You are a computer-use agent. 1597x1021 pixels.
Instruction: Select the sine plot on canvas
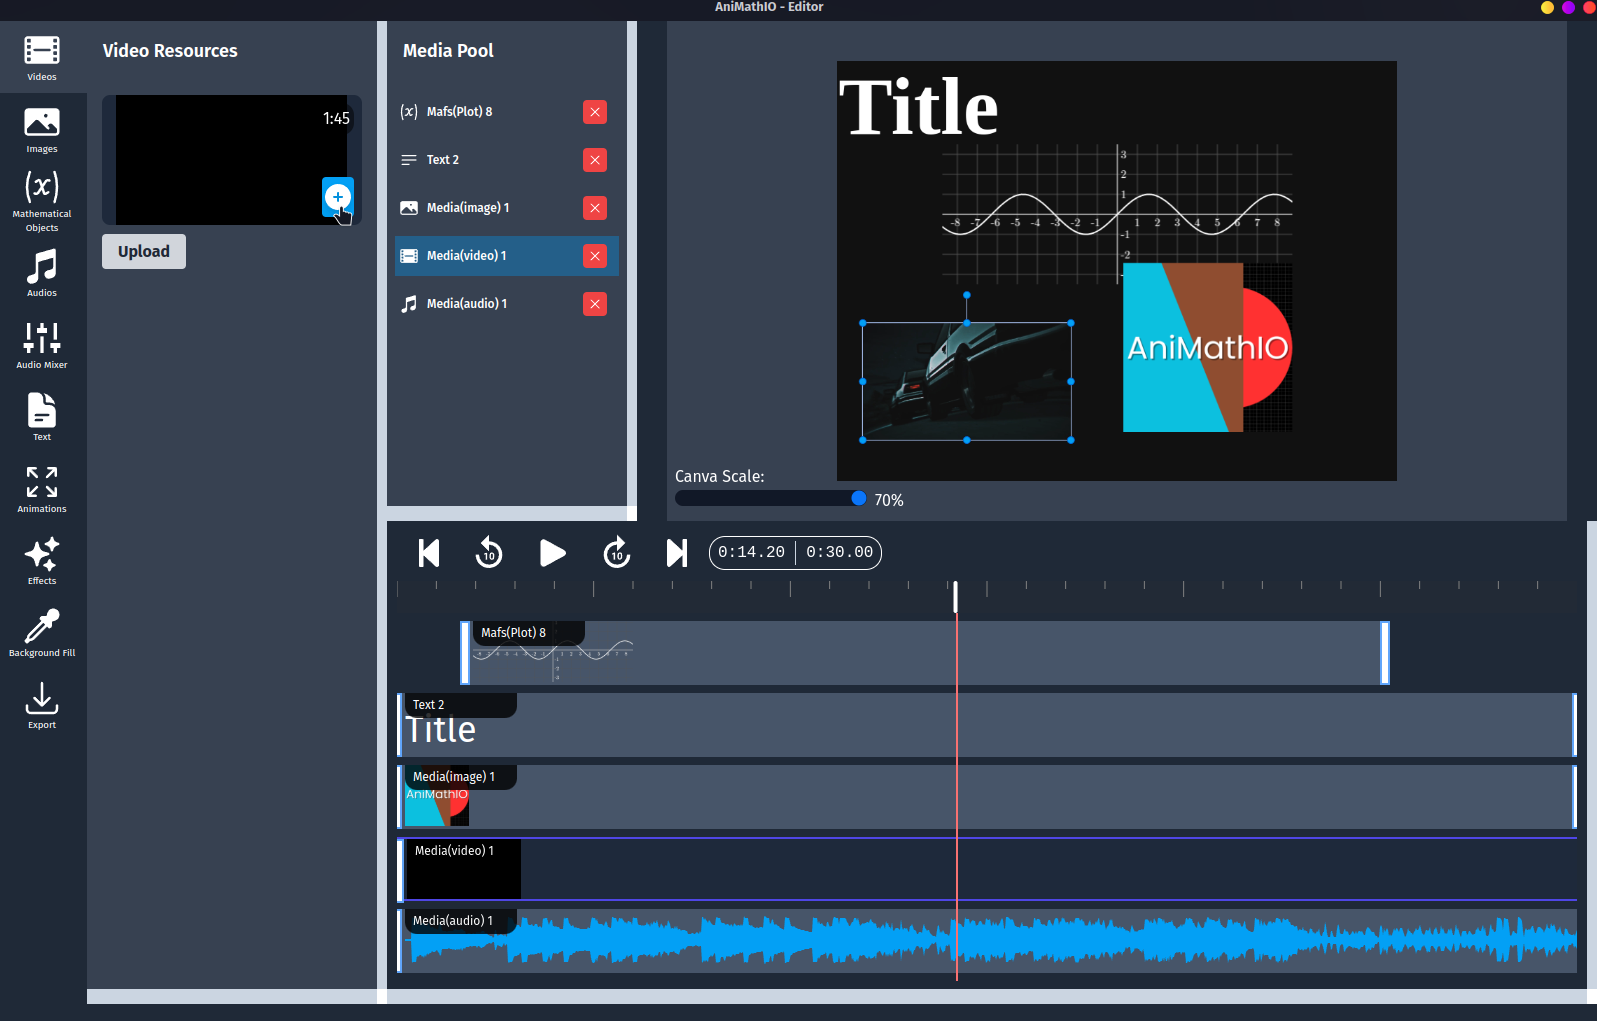coord(1117,214)
